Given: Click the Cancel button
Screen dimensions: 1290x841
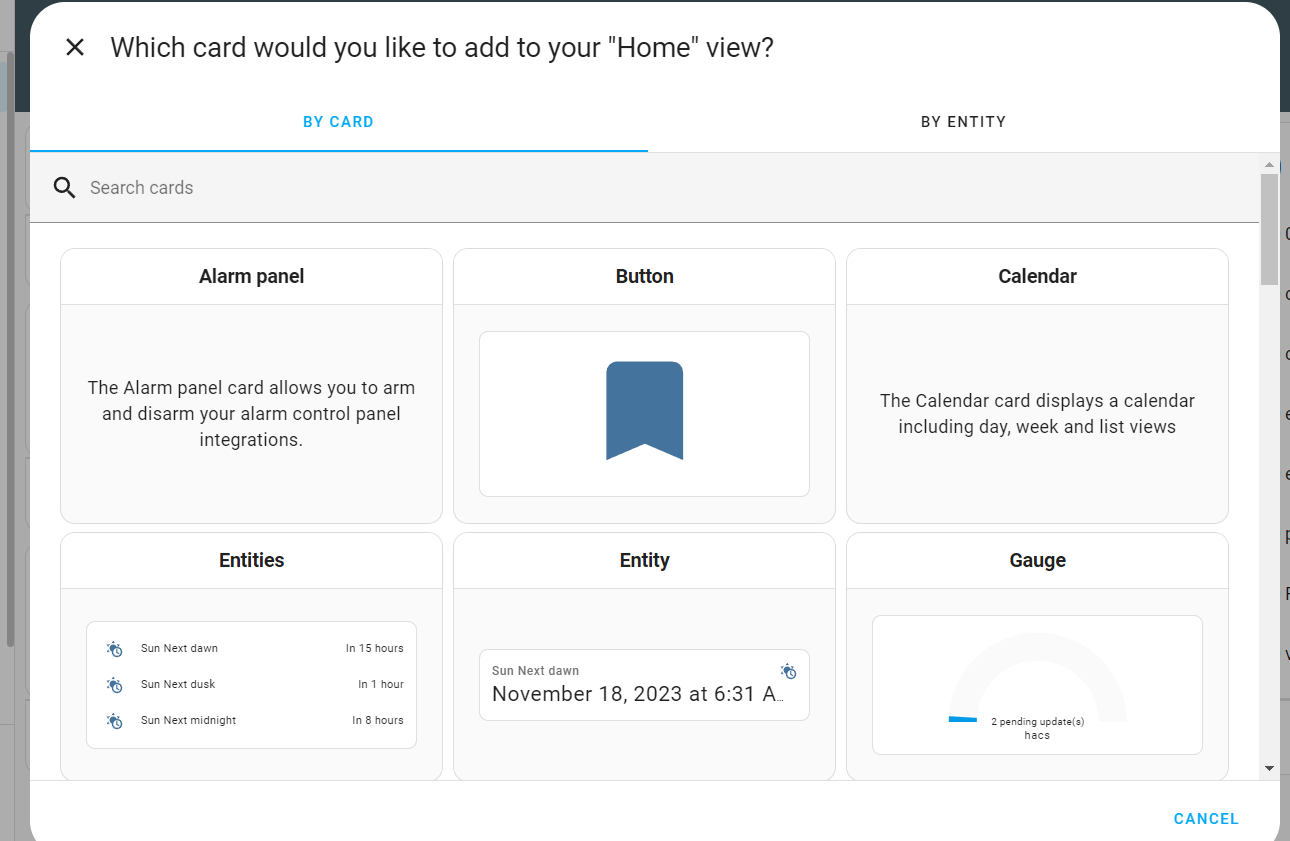Looking at the screenshot, I should (1206, 819).
